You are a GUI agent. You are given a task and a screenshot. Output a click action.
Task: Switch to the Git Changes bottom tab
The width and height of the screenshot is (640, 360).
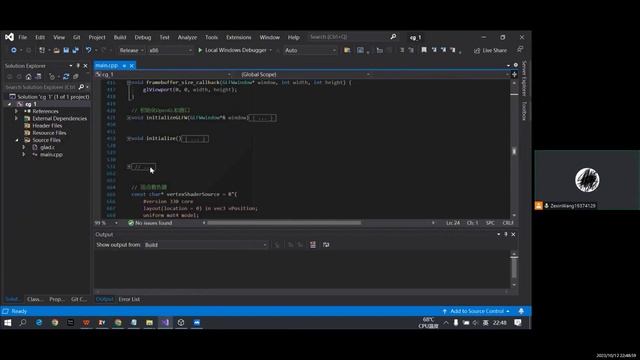point(79,299)
